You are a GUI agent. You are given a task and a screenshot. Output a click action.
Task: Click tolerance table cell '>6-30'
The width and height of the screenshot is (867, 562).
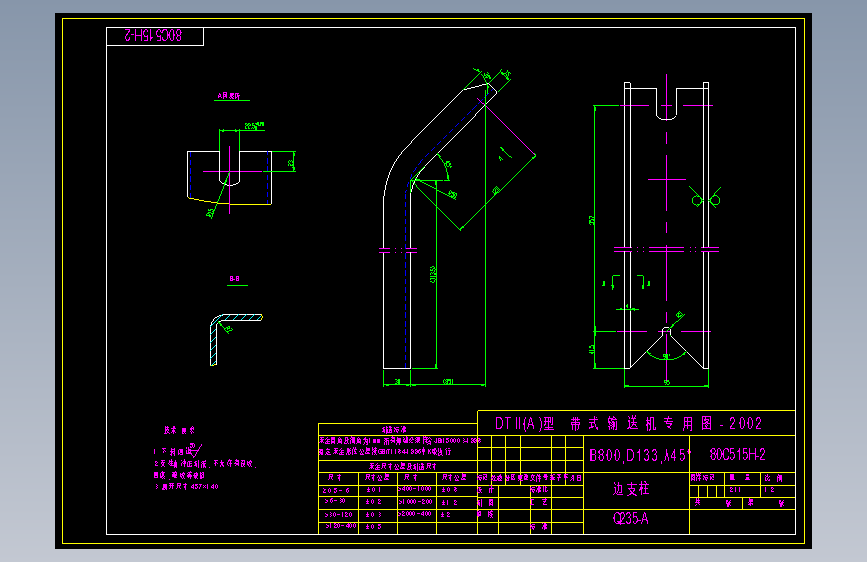tap(335, 501)
